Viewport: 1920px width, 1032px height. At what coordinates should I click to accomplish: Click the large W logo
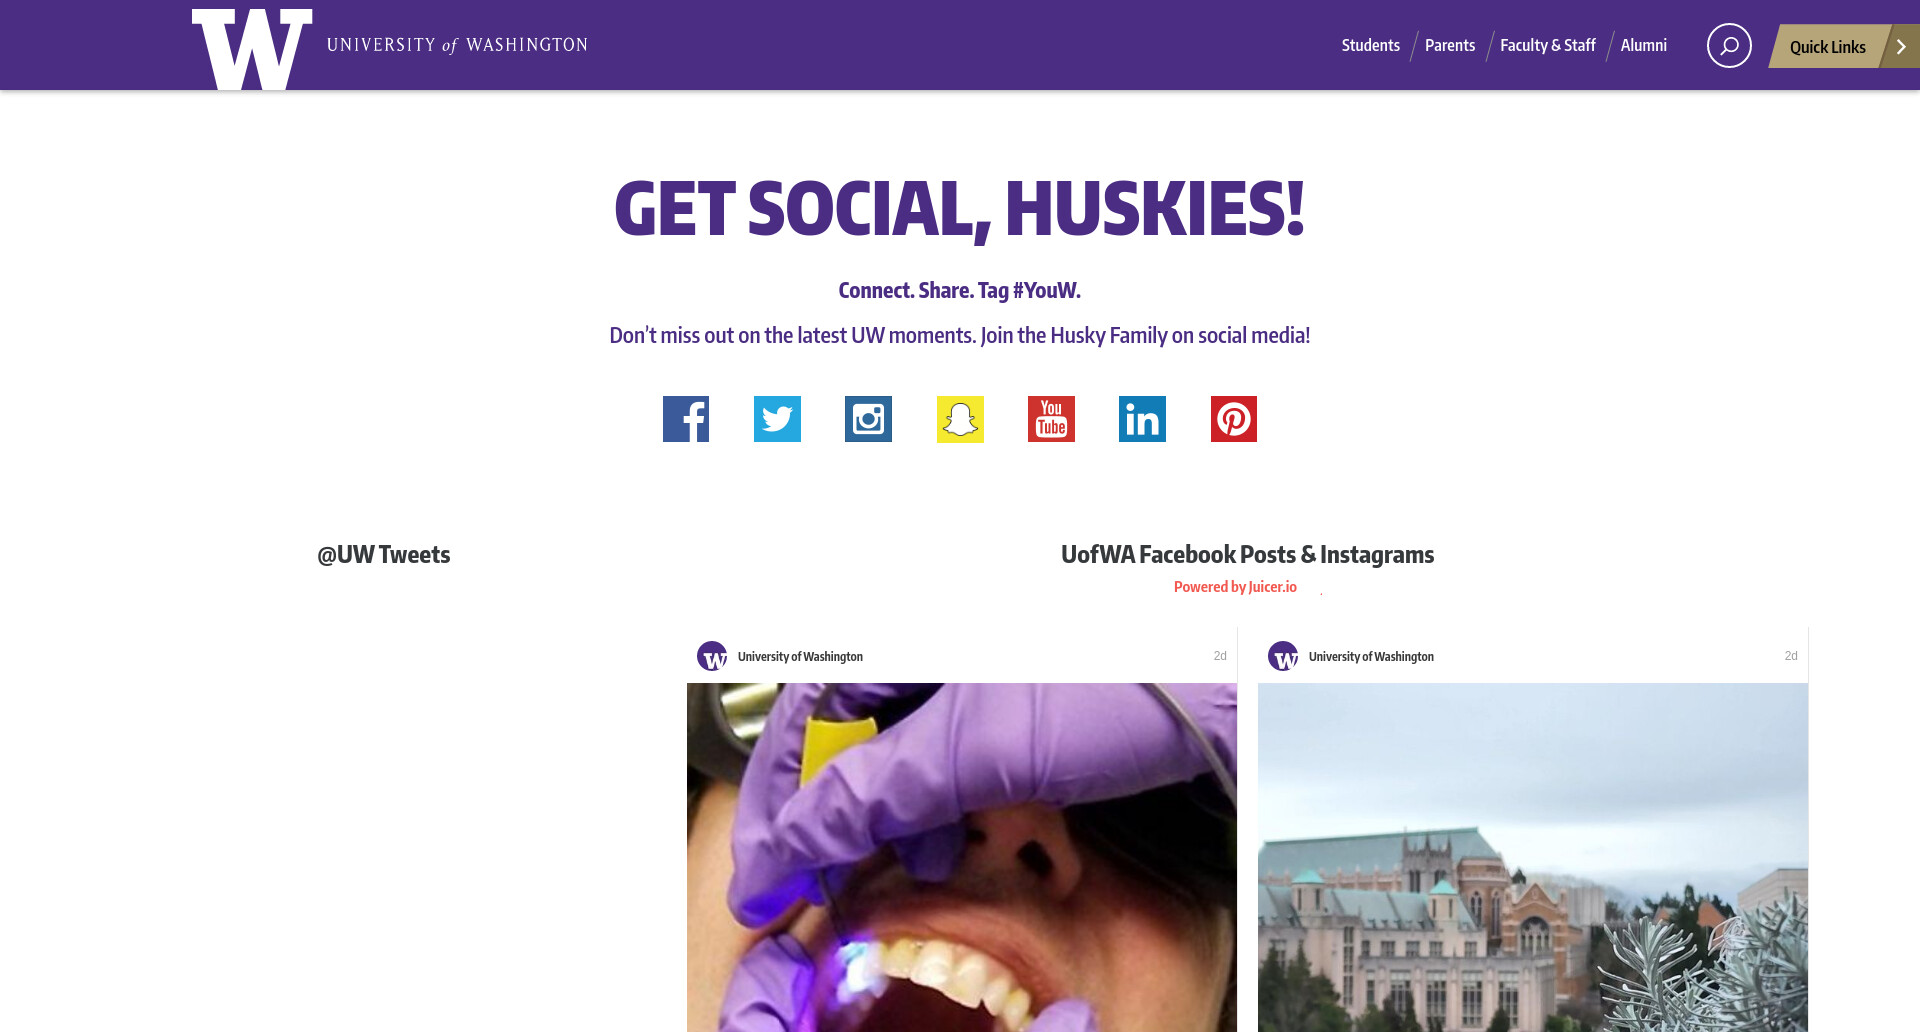click(x=252, y=49)
